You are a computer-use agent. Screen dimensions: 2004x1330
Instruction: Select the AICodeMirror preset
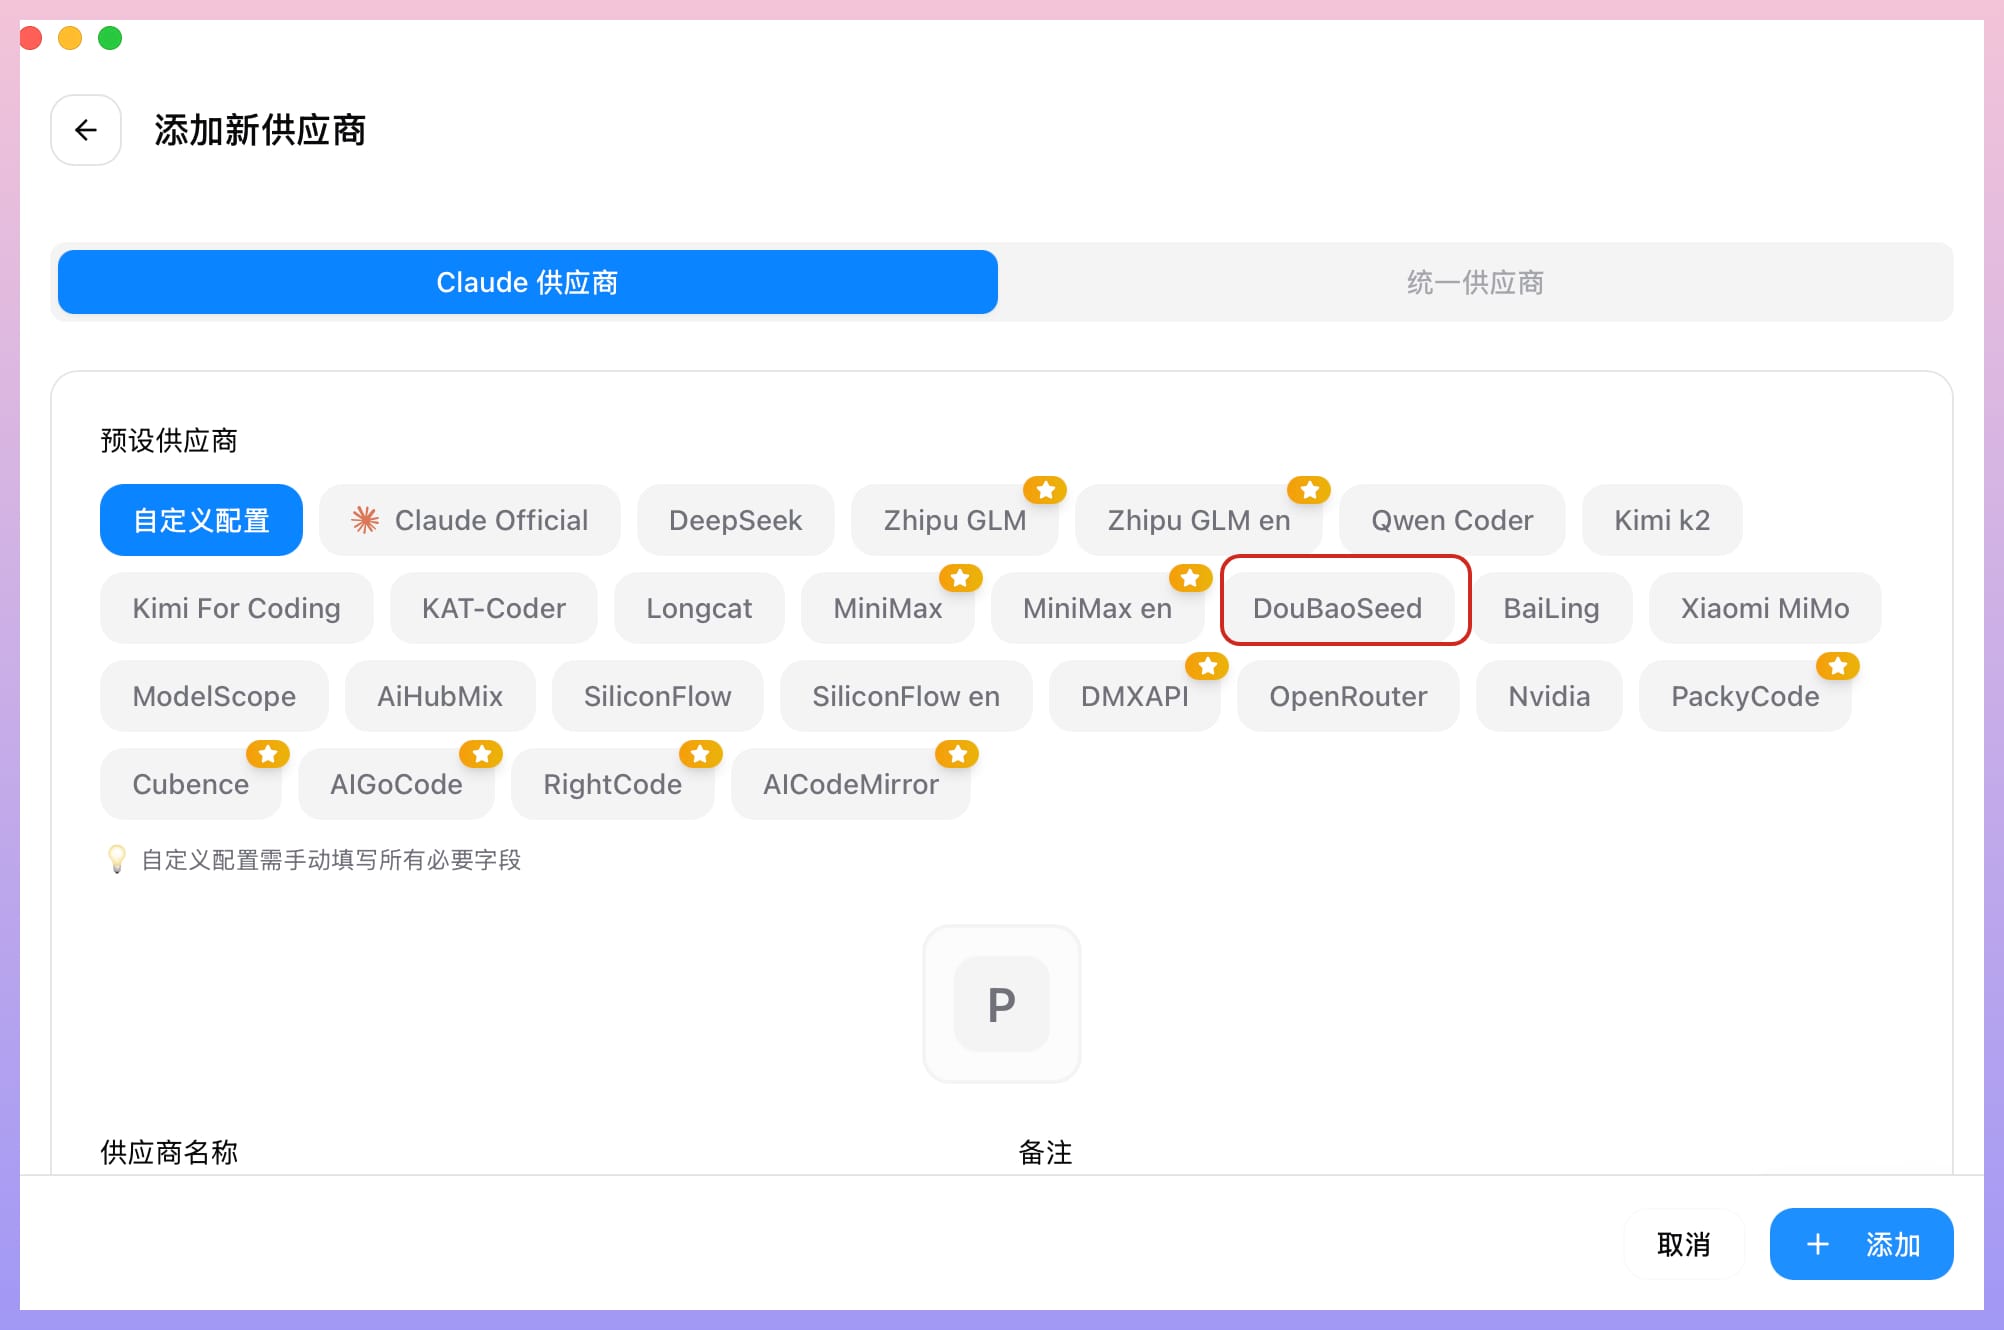tap(850, 784)
